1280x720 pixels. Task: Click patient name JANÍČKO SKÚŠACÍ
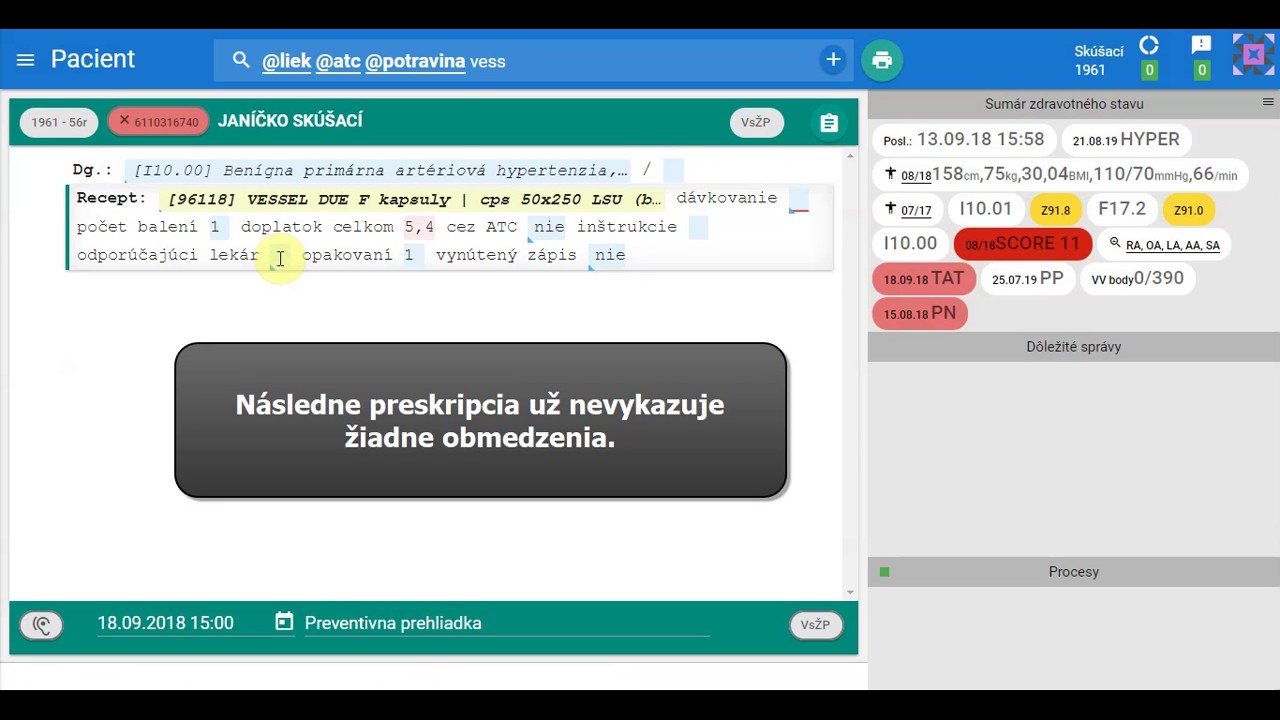coord(290,121)
